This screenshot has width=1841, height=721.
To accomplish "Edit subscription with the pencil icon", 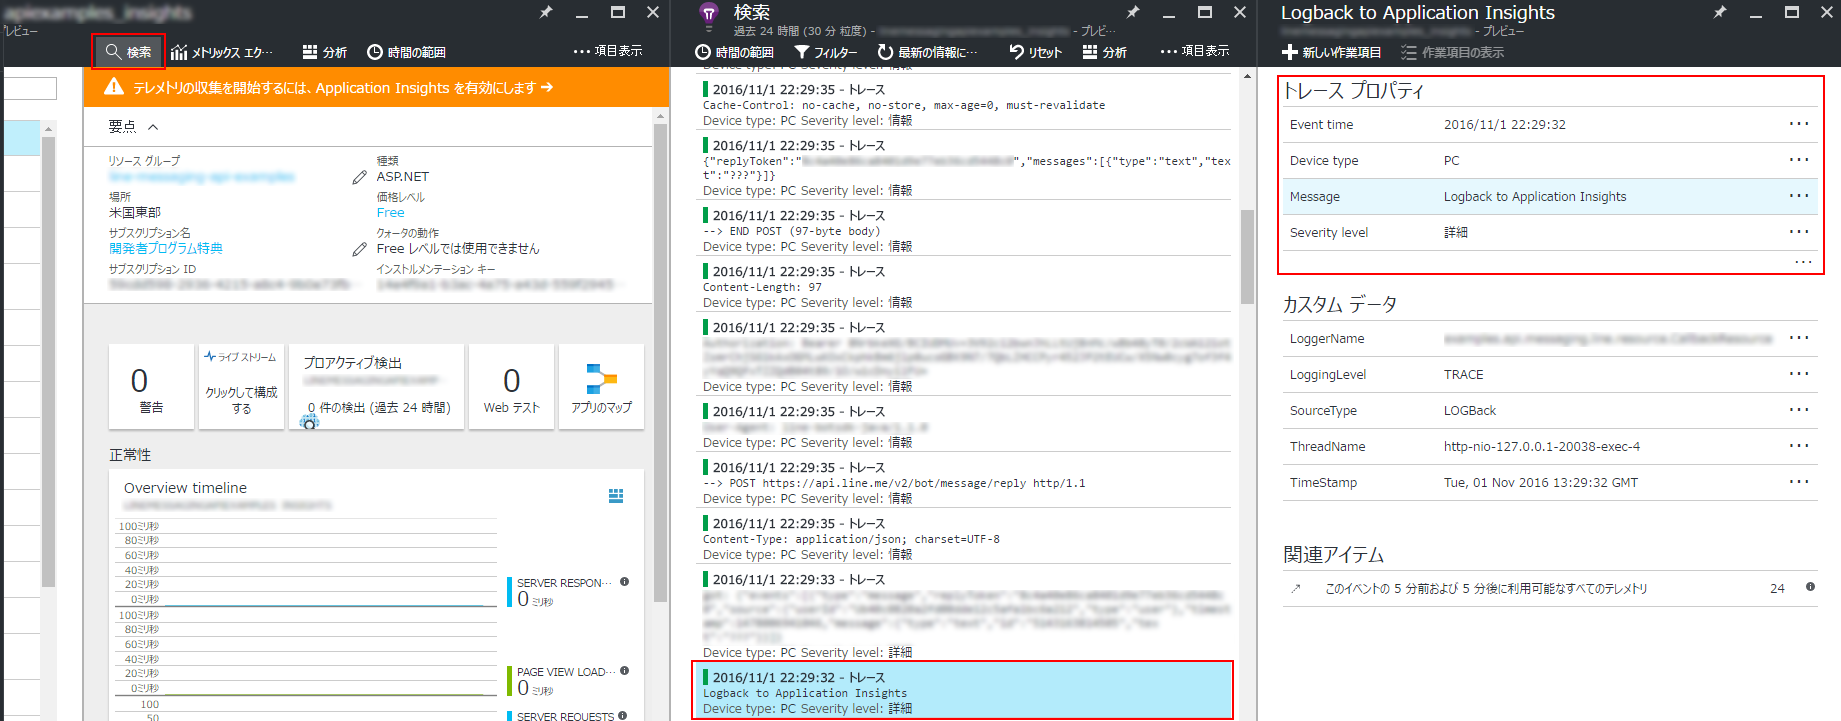I will 359,249.
